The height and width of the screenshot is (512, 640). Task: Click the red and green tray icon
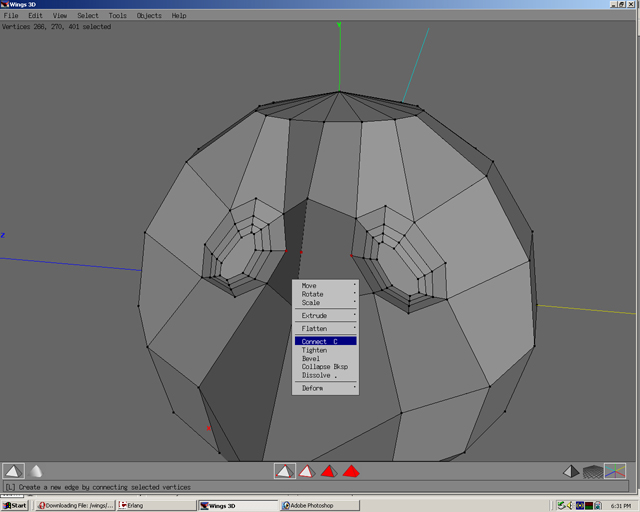point(589,505)
